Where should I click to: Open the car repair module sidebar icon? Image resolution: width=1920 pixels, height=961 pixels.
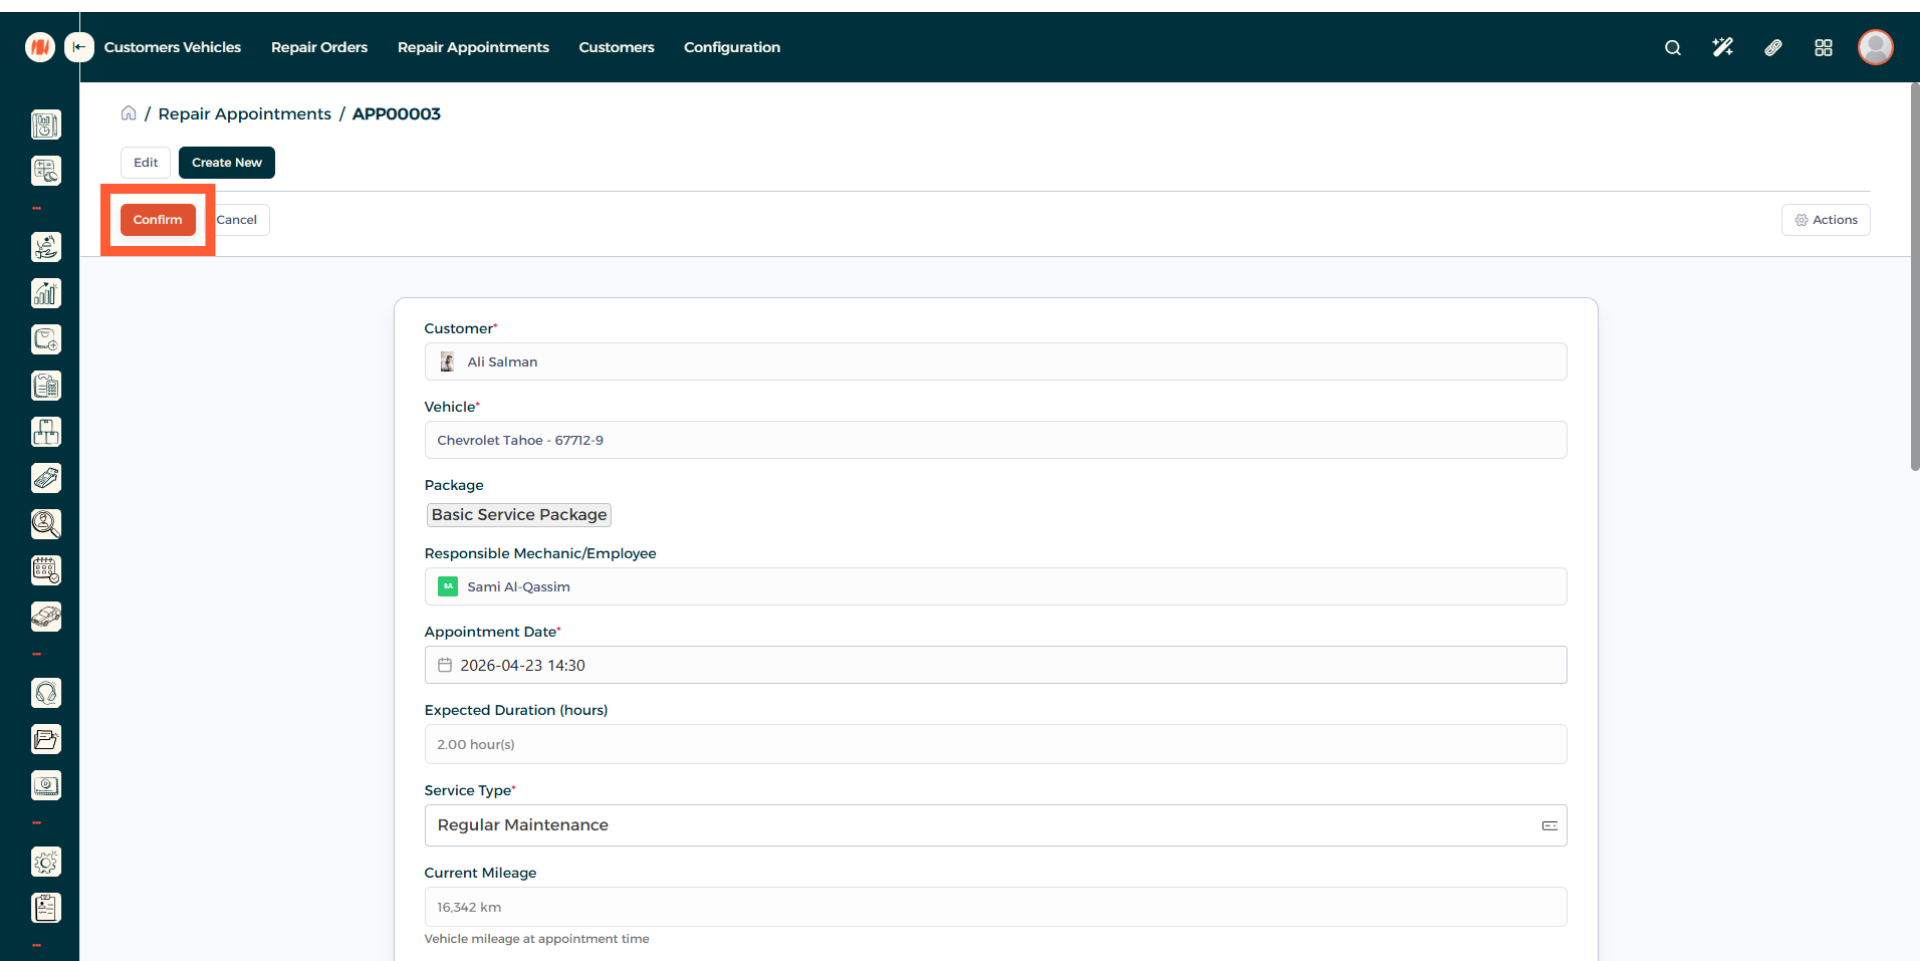[x=46, y=617]
